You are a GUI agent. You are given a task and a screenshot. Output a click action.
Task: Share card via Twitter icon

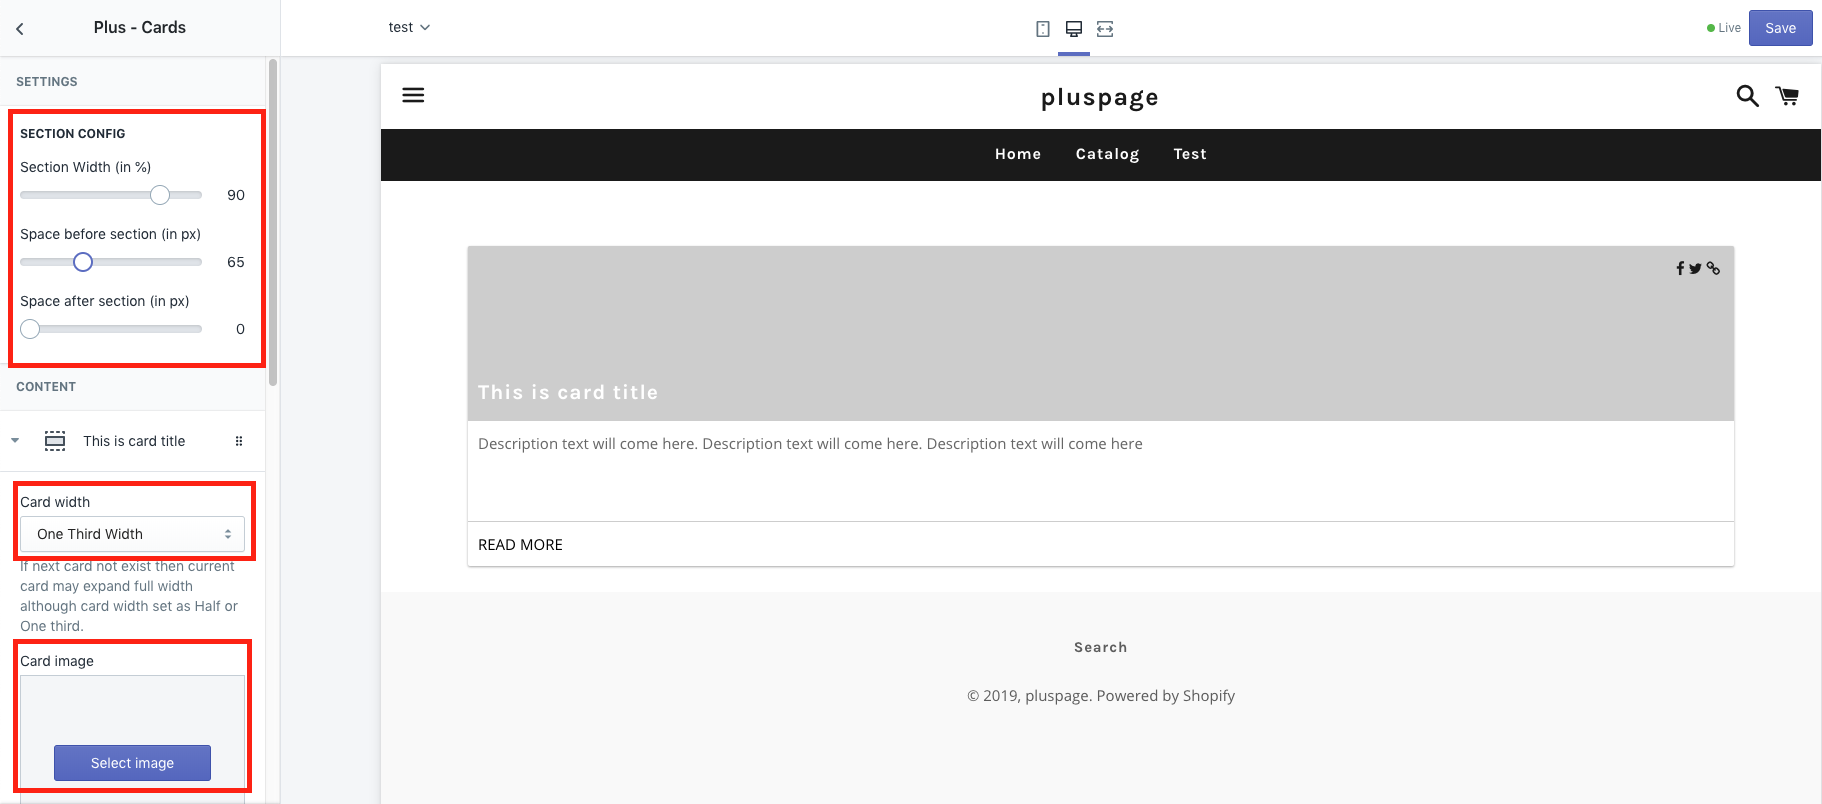tap(1695, 268)
